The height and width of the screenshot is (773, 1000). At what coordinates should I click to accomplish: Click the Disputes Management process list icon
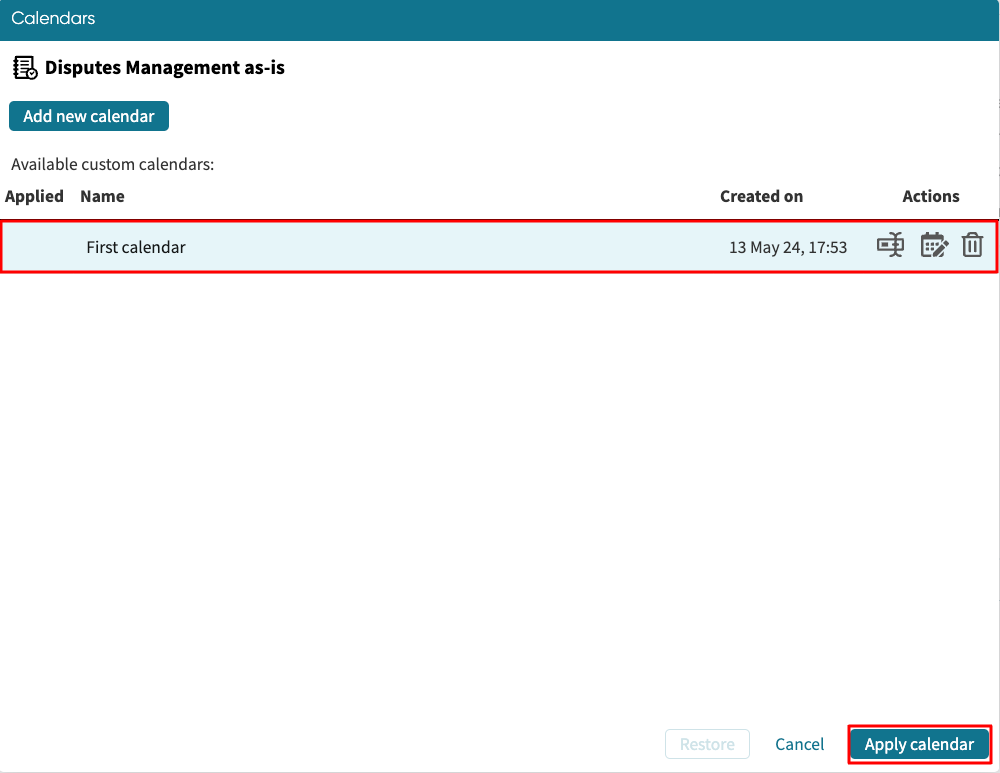tap(25, 67)
